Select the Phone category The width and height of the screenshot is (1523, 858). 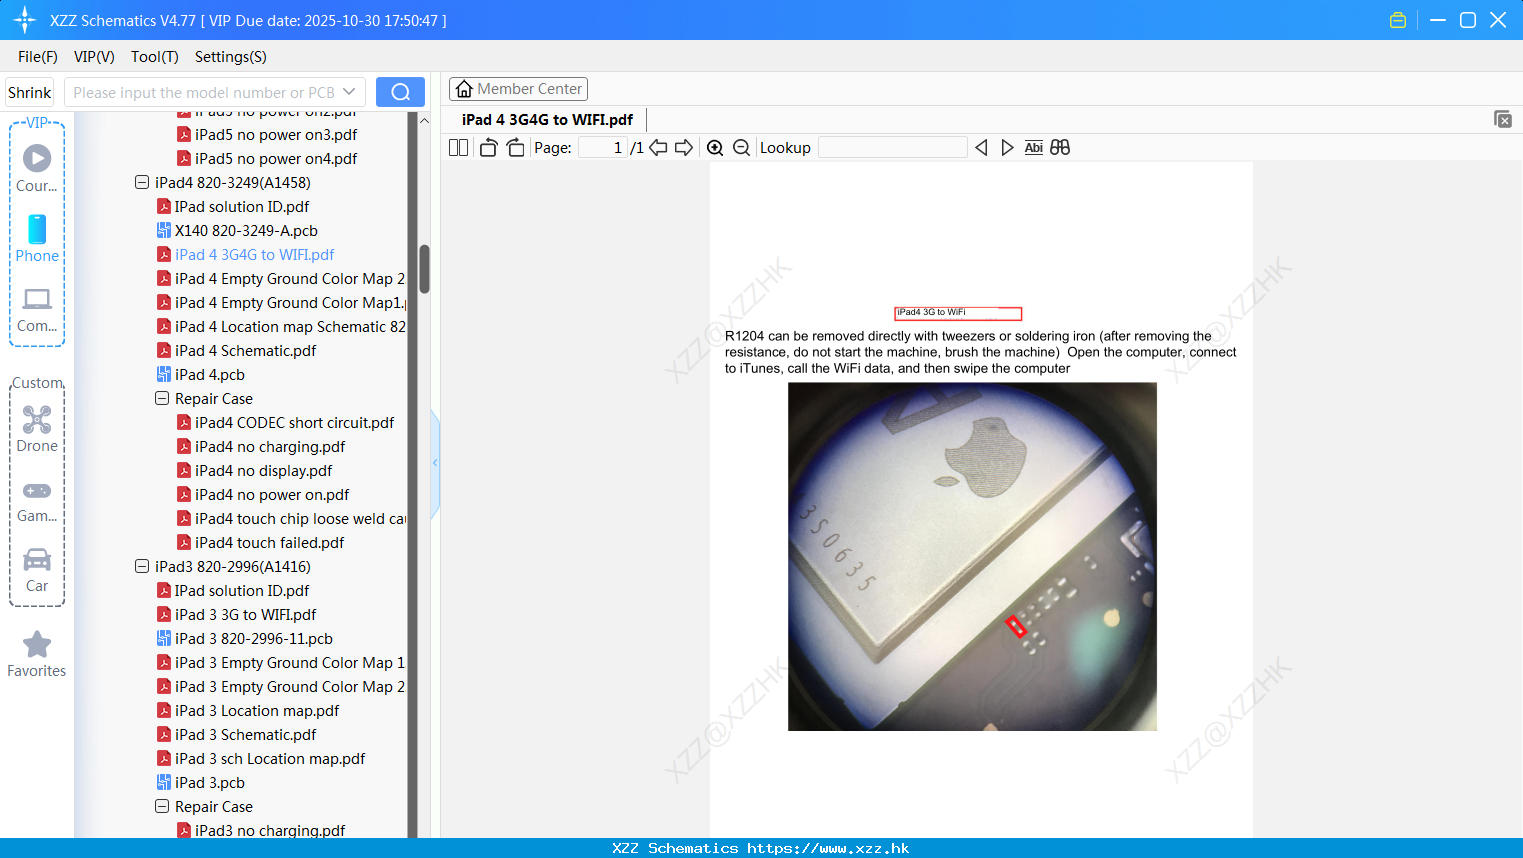click(x=37, y=239)
